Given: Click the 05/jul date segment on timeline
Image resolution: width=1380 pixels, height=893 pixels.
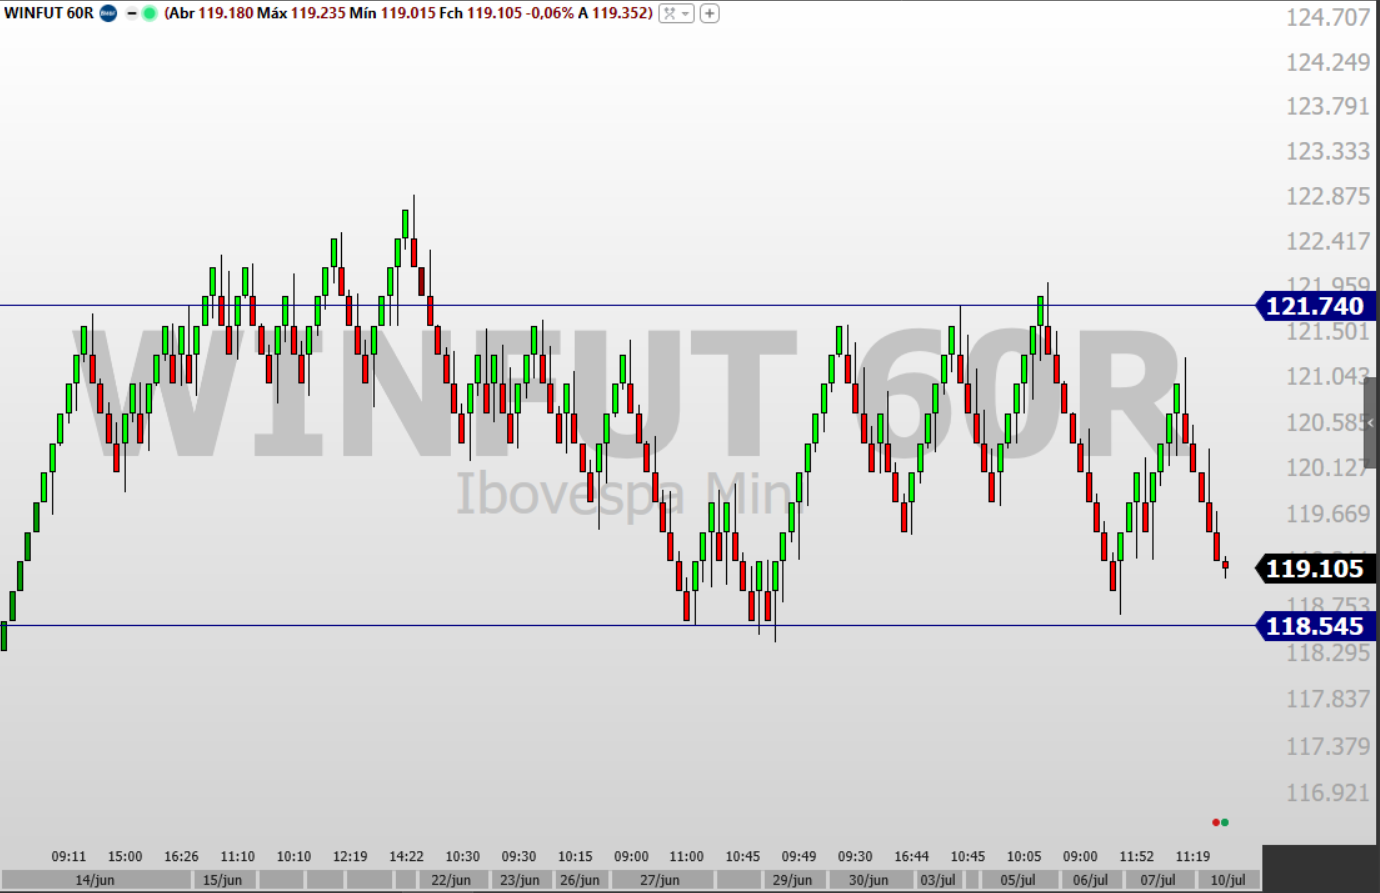Looking at the screenshot, I should [1018, 880].
